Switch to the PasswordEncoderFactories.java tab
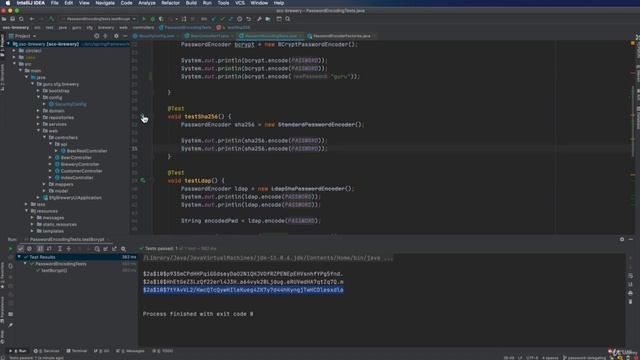The width and height of the screenshot is (640, 360). click(341, 36)
